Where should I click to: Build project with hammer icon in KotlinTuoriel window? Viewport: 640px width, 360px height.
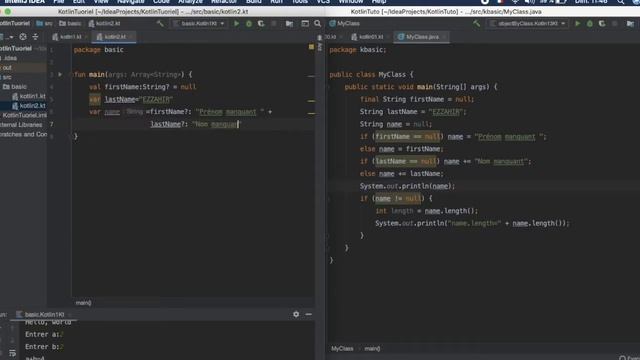[x=160, y=24]
